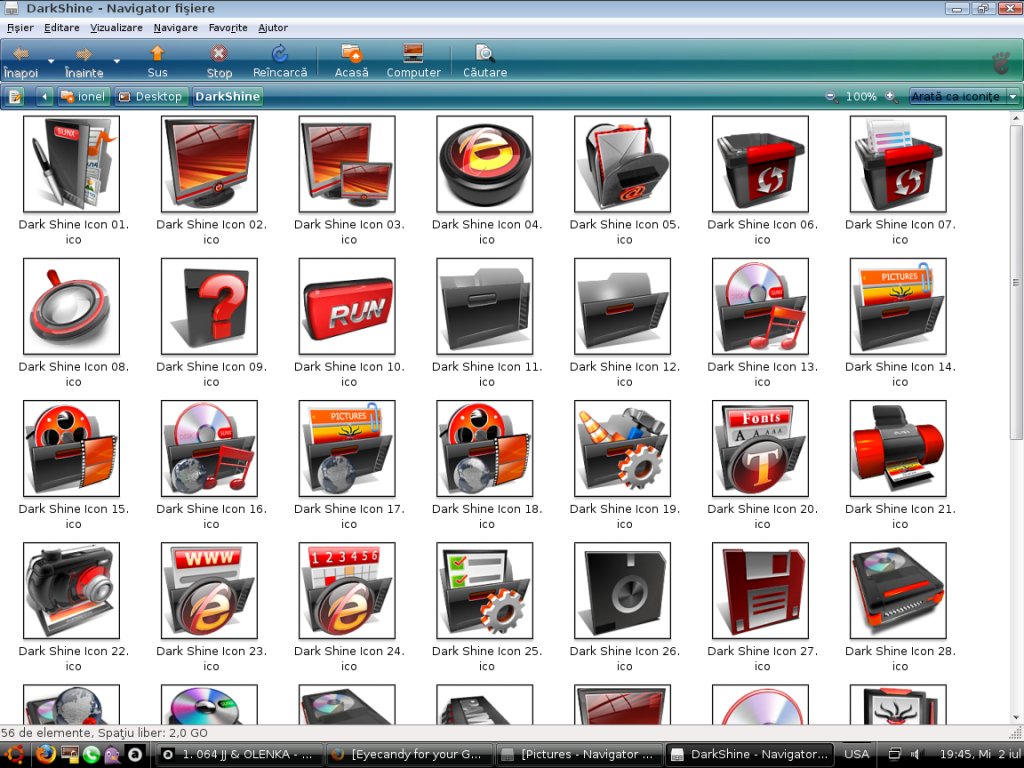Click the vertical scrollbar thumb
Screen dimensions: 1024x768
point(1016,282)
